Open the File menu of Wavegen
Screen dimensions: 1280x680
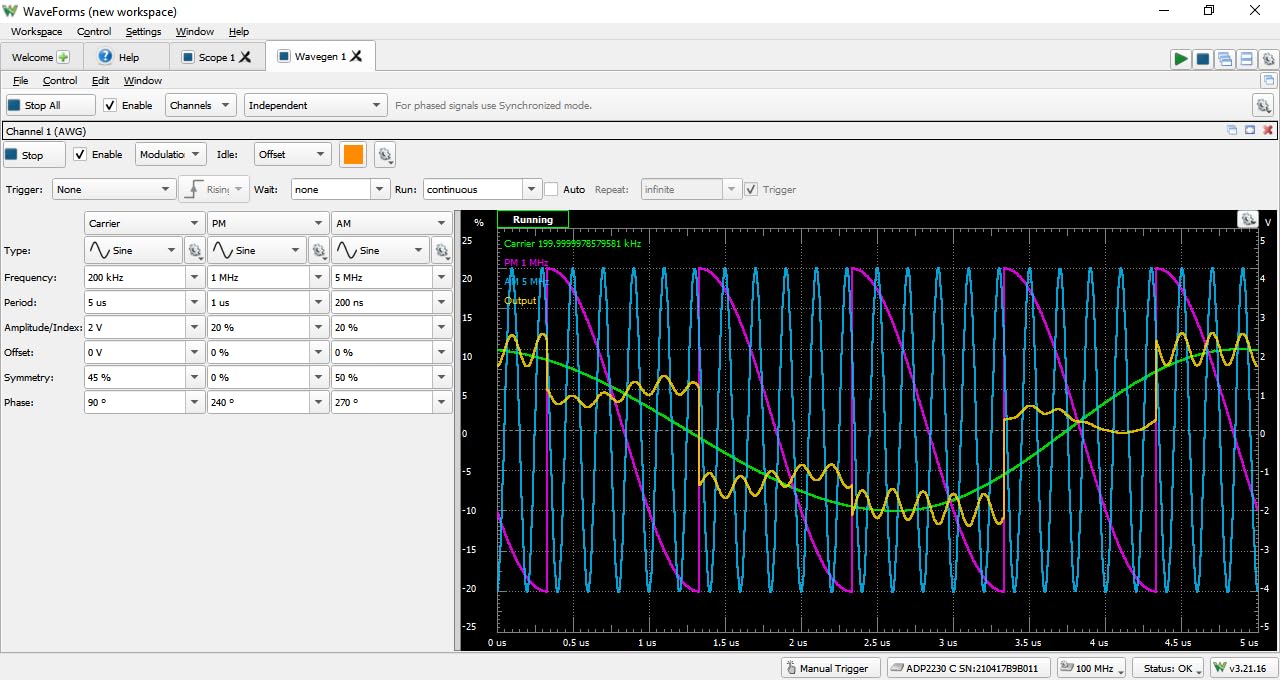click(x=20, y=81)
